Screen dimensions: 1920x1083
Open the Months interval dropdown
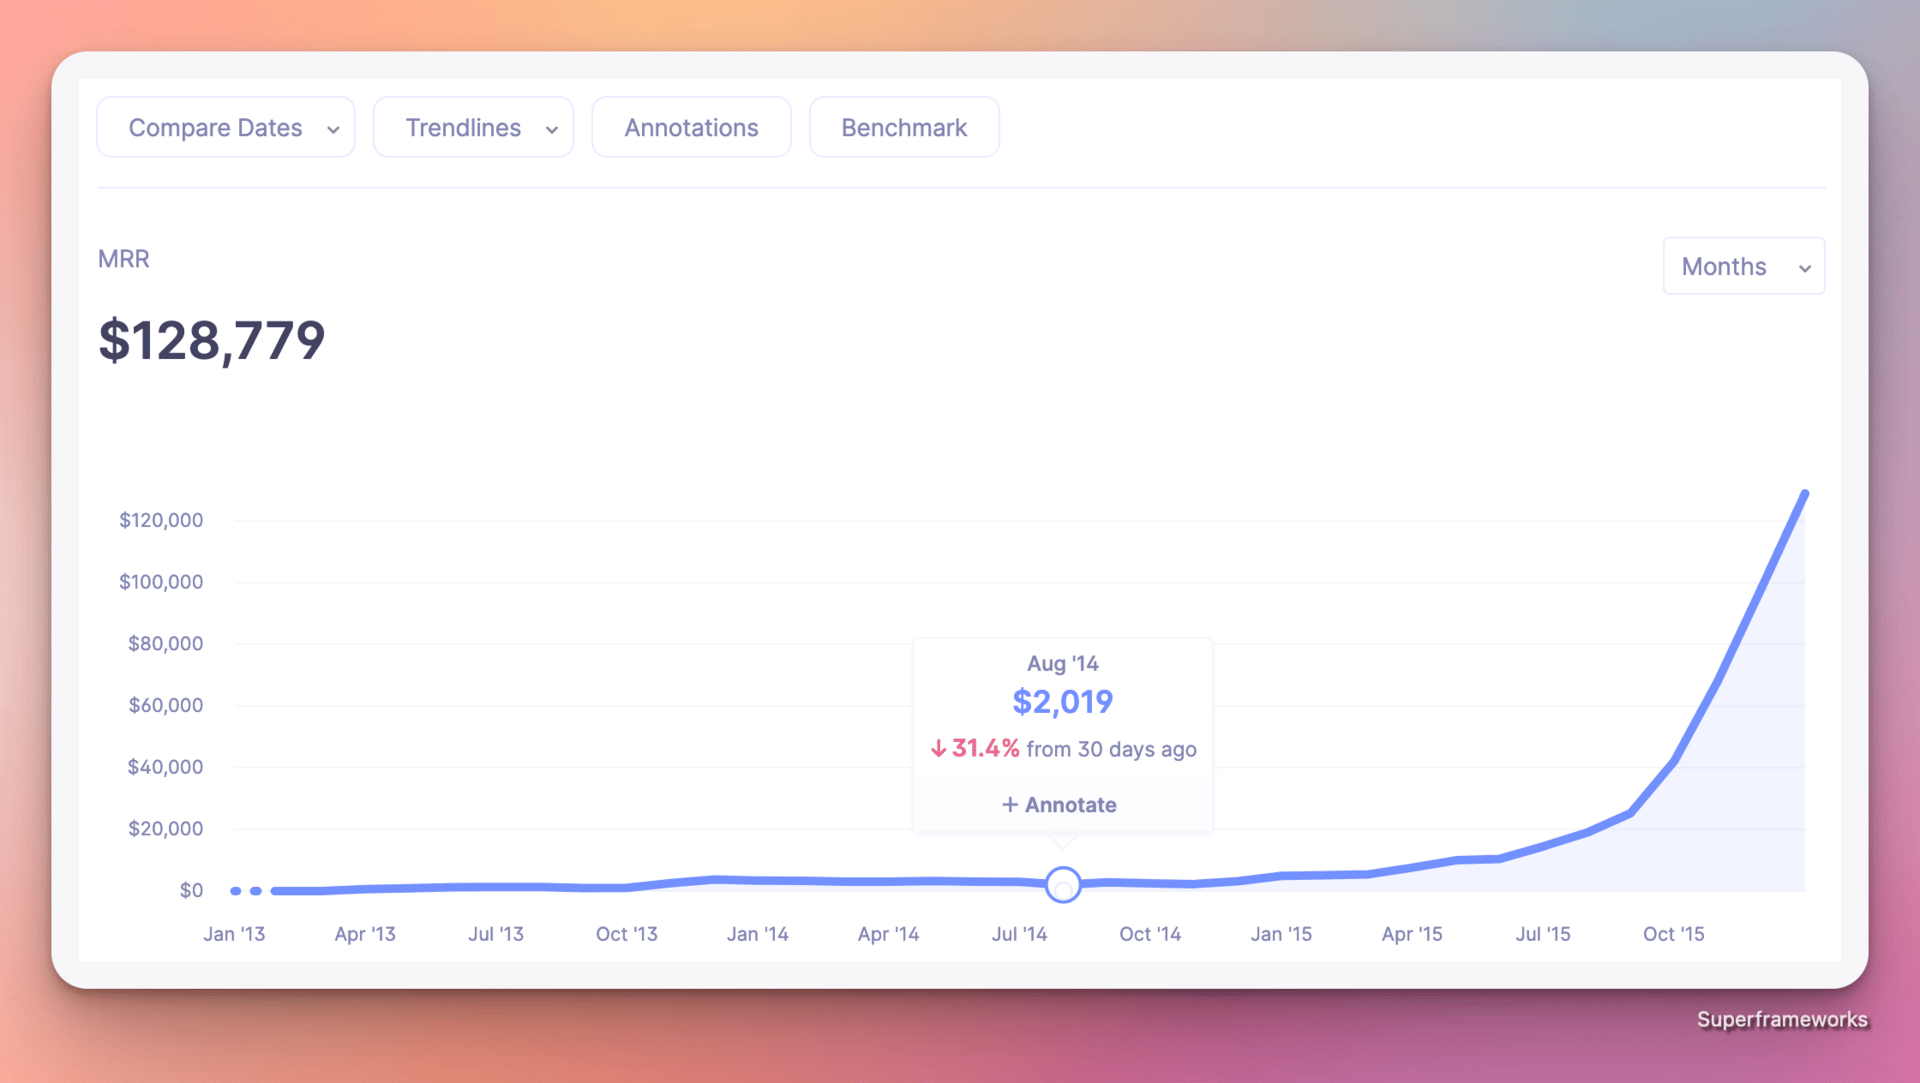1743,266
